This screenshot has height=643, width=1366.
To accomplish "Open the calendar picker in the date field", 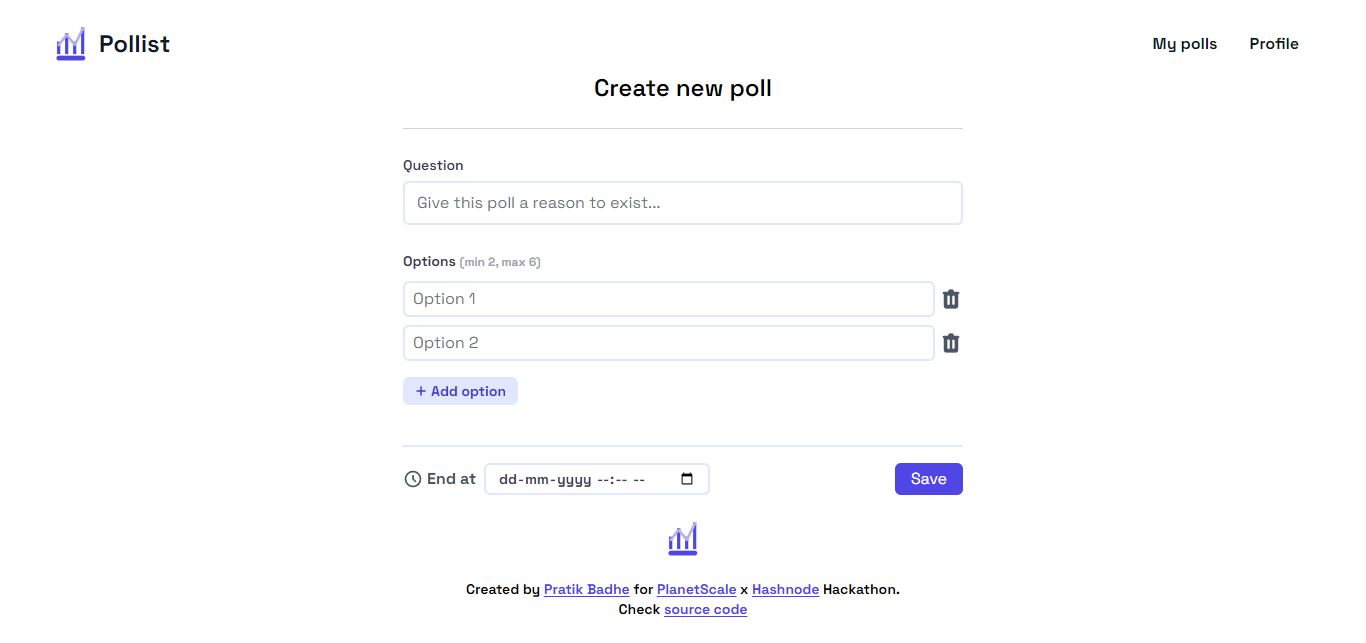I will 687,479.
